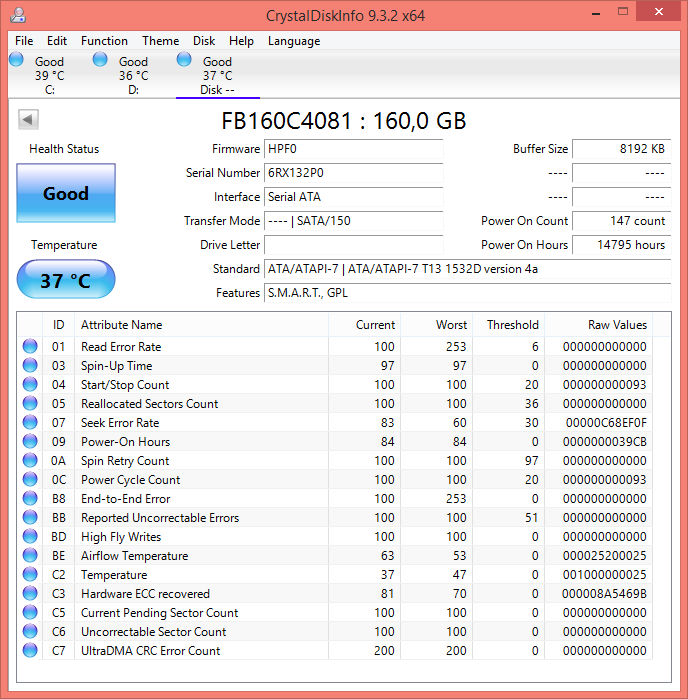Screen dimensions: 688x699
Task: Click the Spin Retry Count threshold value 97
Action: coord(531,461)
